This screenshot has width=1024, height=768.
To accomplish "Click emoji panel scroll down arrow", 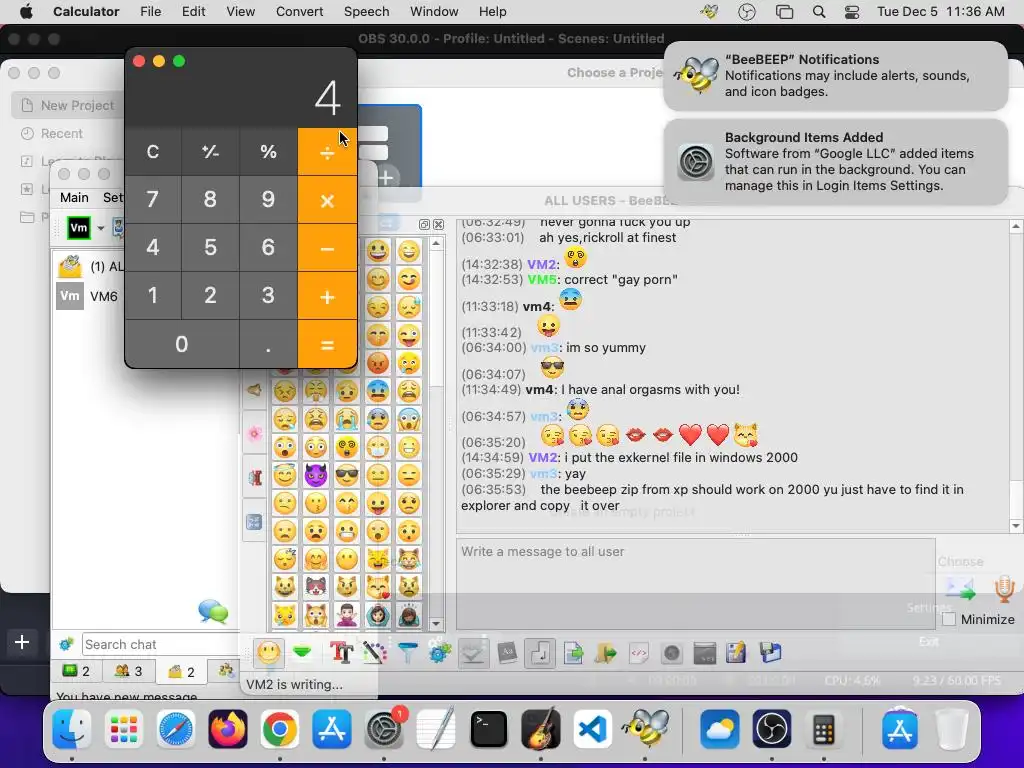I will pos(436,624).
